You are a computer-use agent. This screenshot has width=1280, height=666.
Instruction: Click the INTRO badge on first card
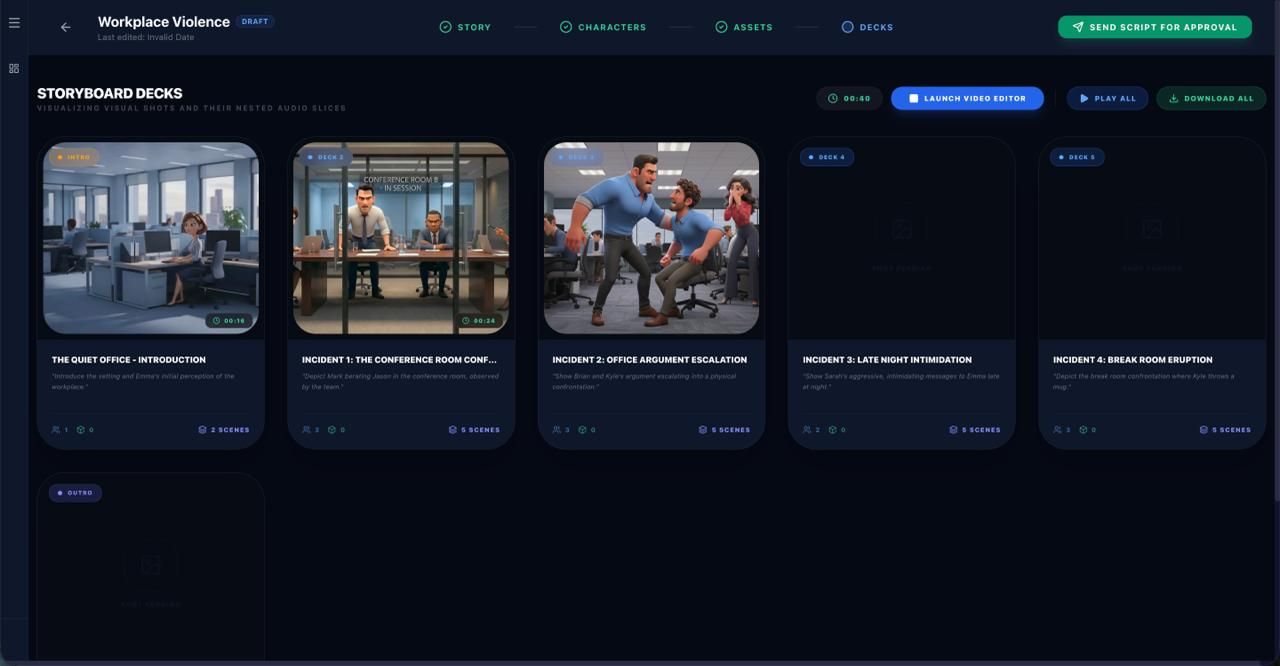click(x=73, y=157)
